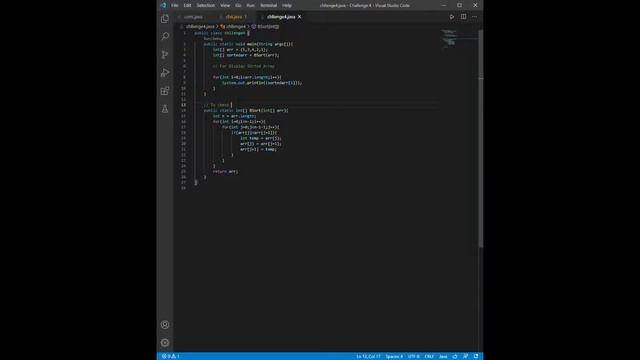Minimize the VS Code window
The image size is (640, 360).
click(444, 5)
